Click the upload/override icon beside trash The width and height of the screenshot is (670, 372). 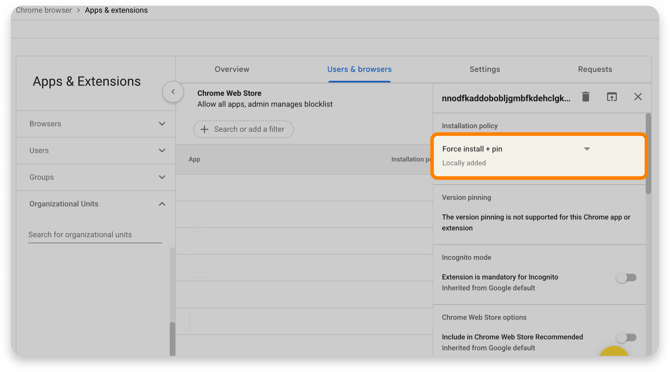coord(611,97)
